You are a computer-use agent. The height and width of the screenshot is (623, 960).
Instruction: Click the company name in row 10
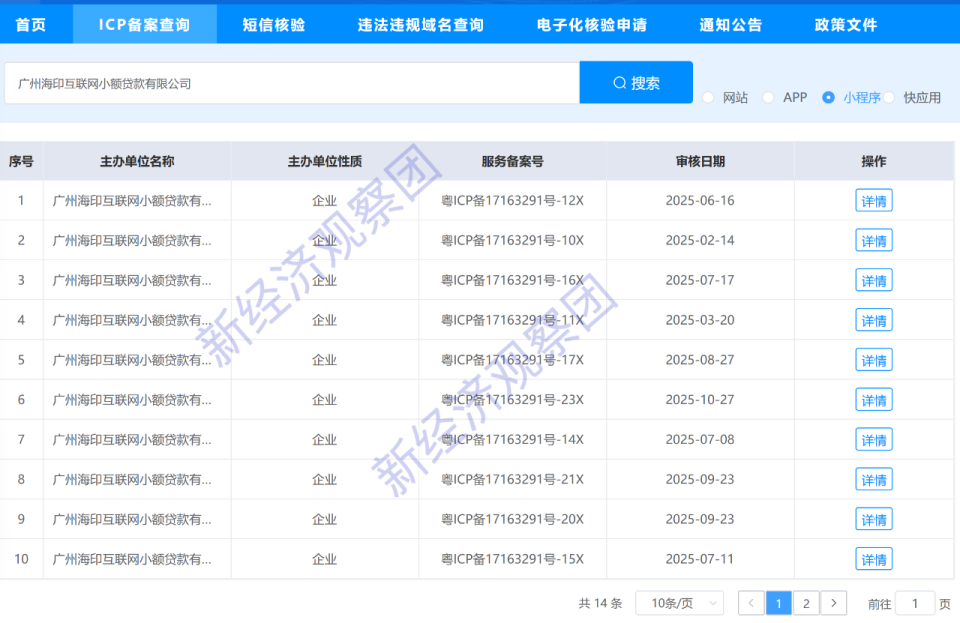tap(132, 559)
